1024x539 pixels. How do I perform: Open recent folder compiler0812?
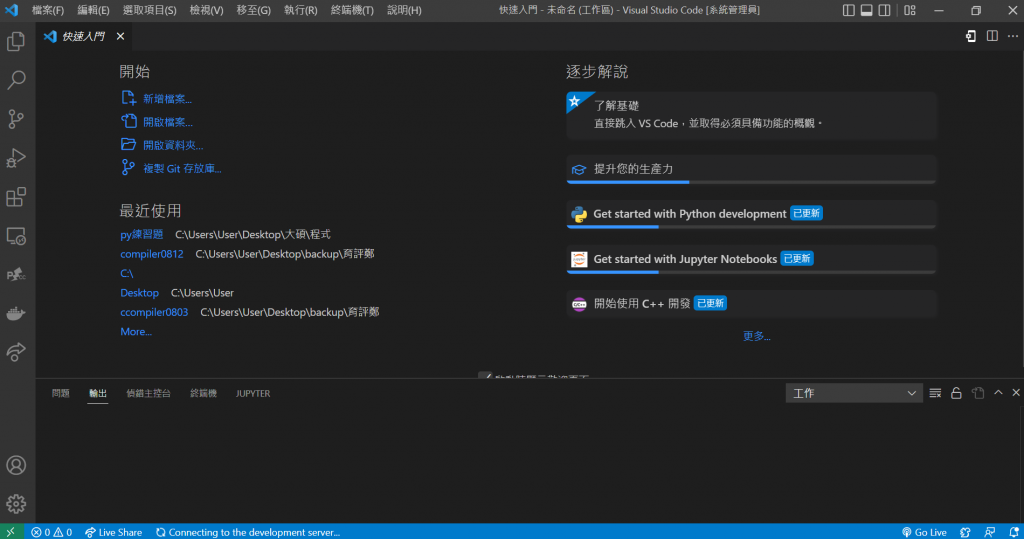pos(152,253)
